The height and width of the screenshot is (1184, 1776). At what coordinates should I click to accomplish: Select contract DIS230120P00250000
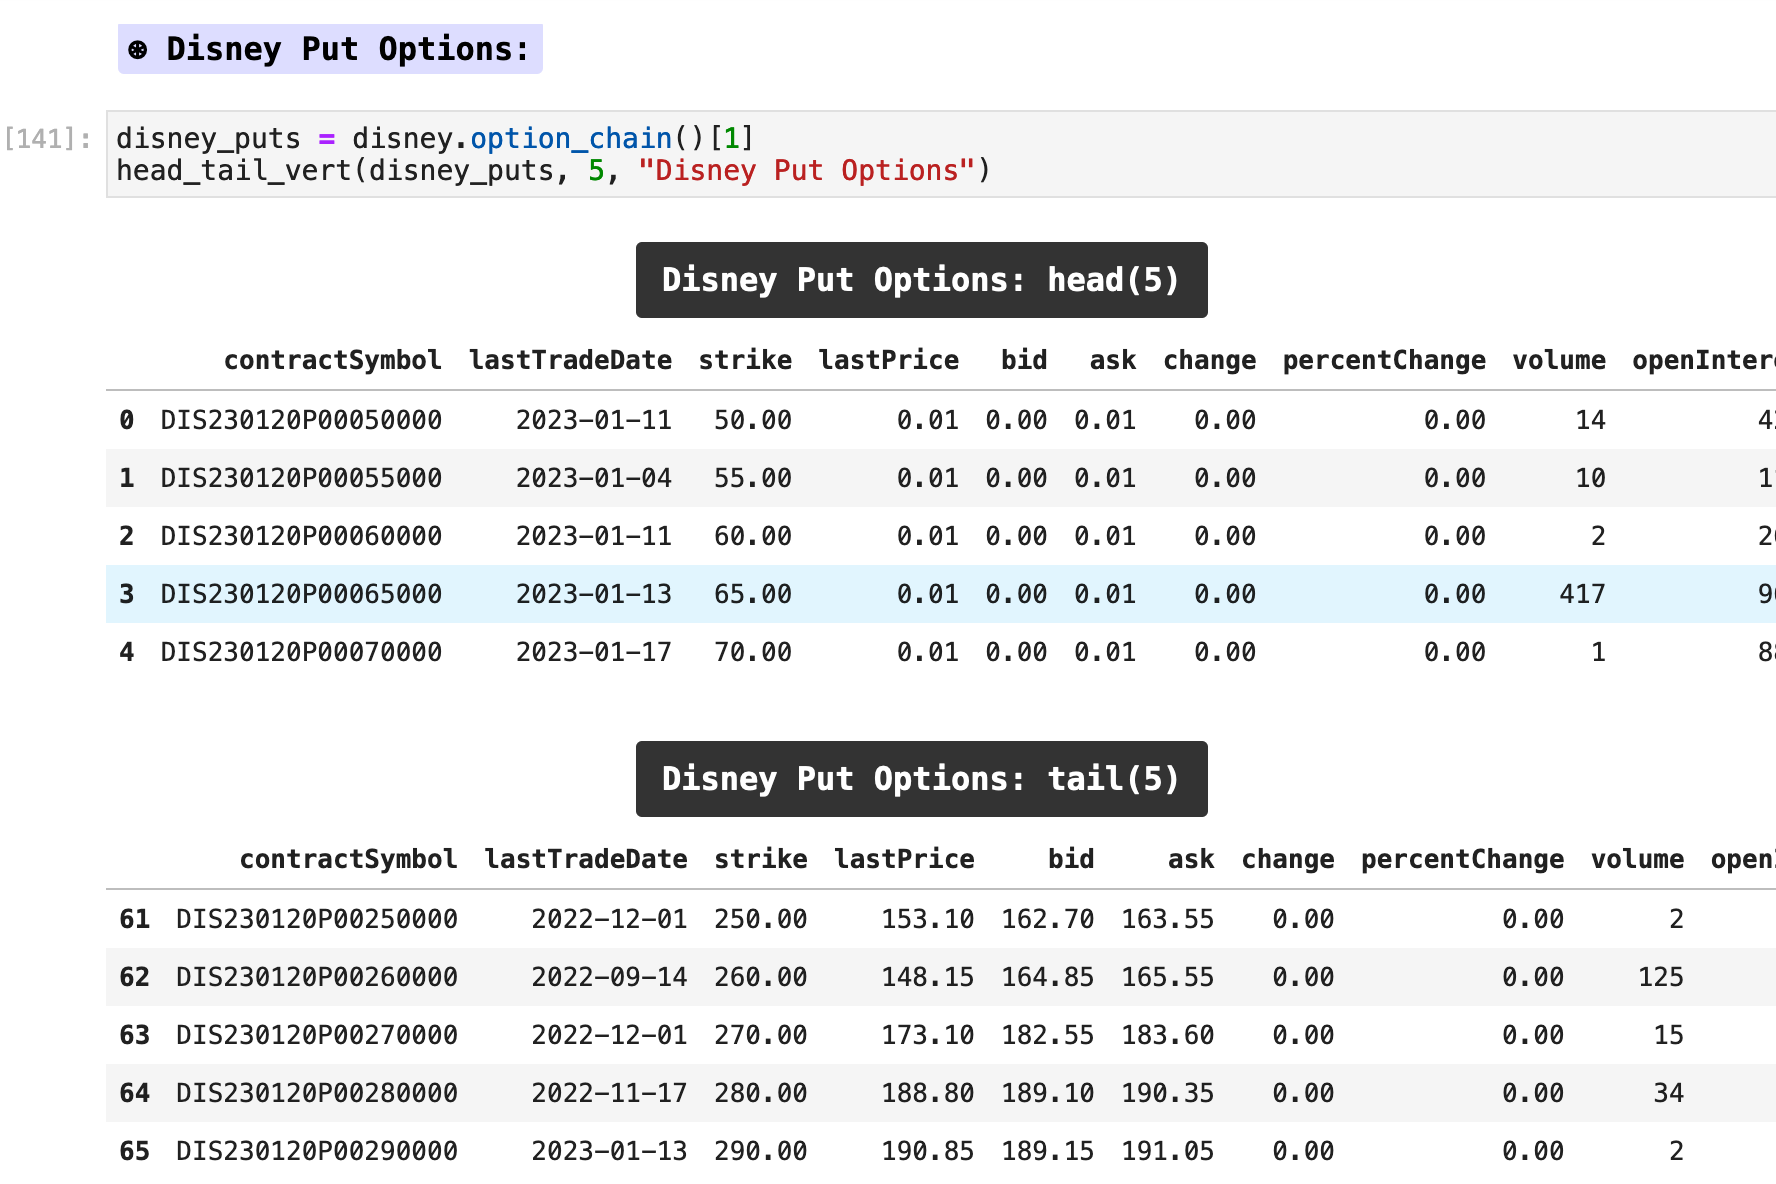tap(317, 919)
